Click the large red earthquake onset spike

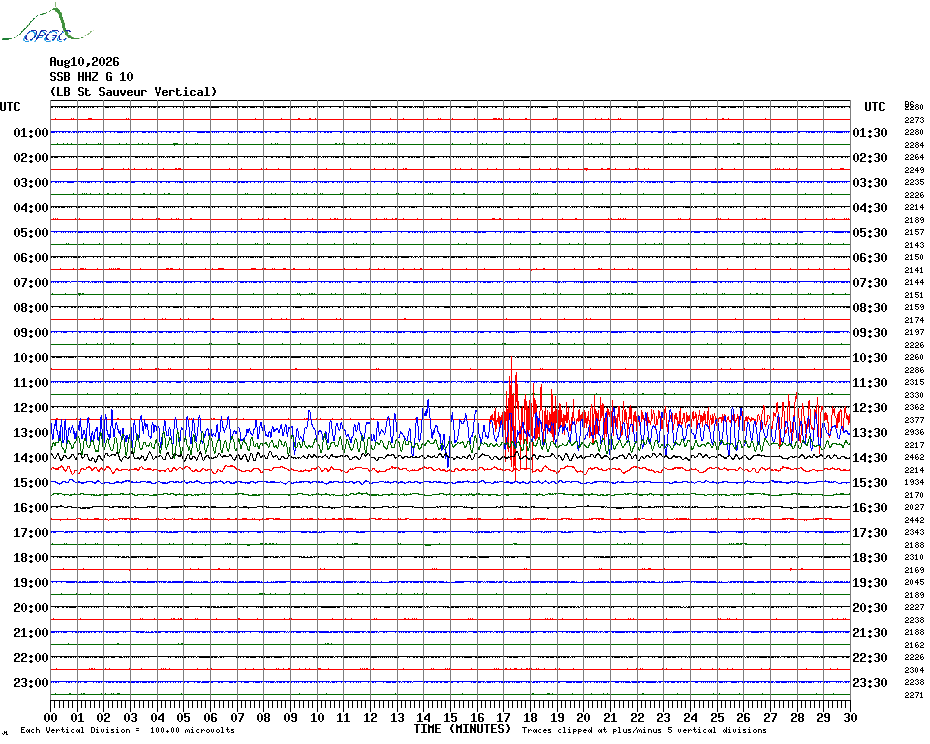click(x=512, y=418)
